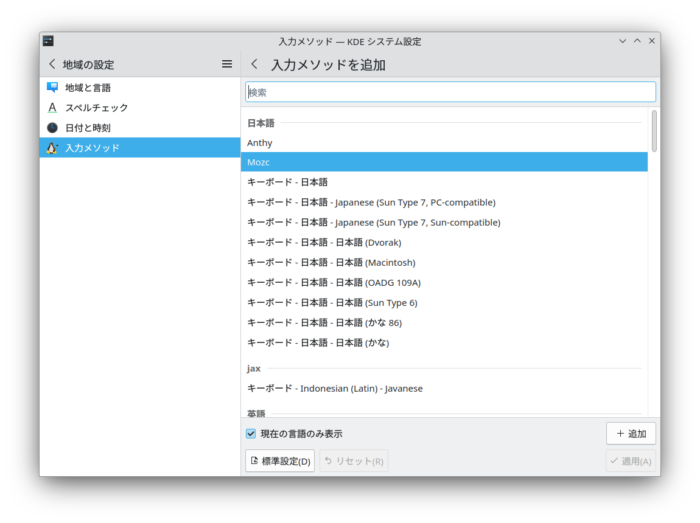Select 日本語 (かな) keyboard entry
Image resolution: width=700 pixels, height=523 pixels.
[444, 343]
